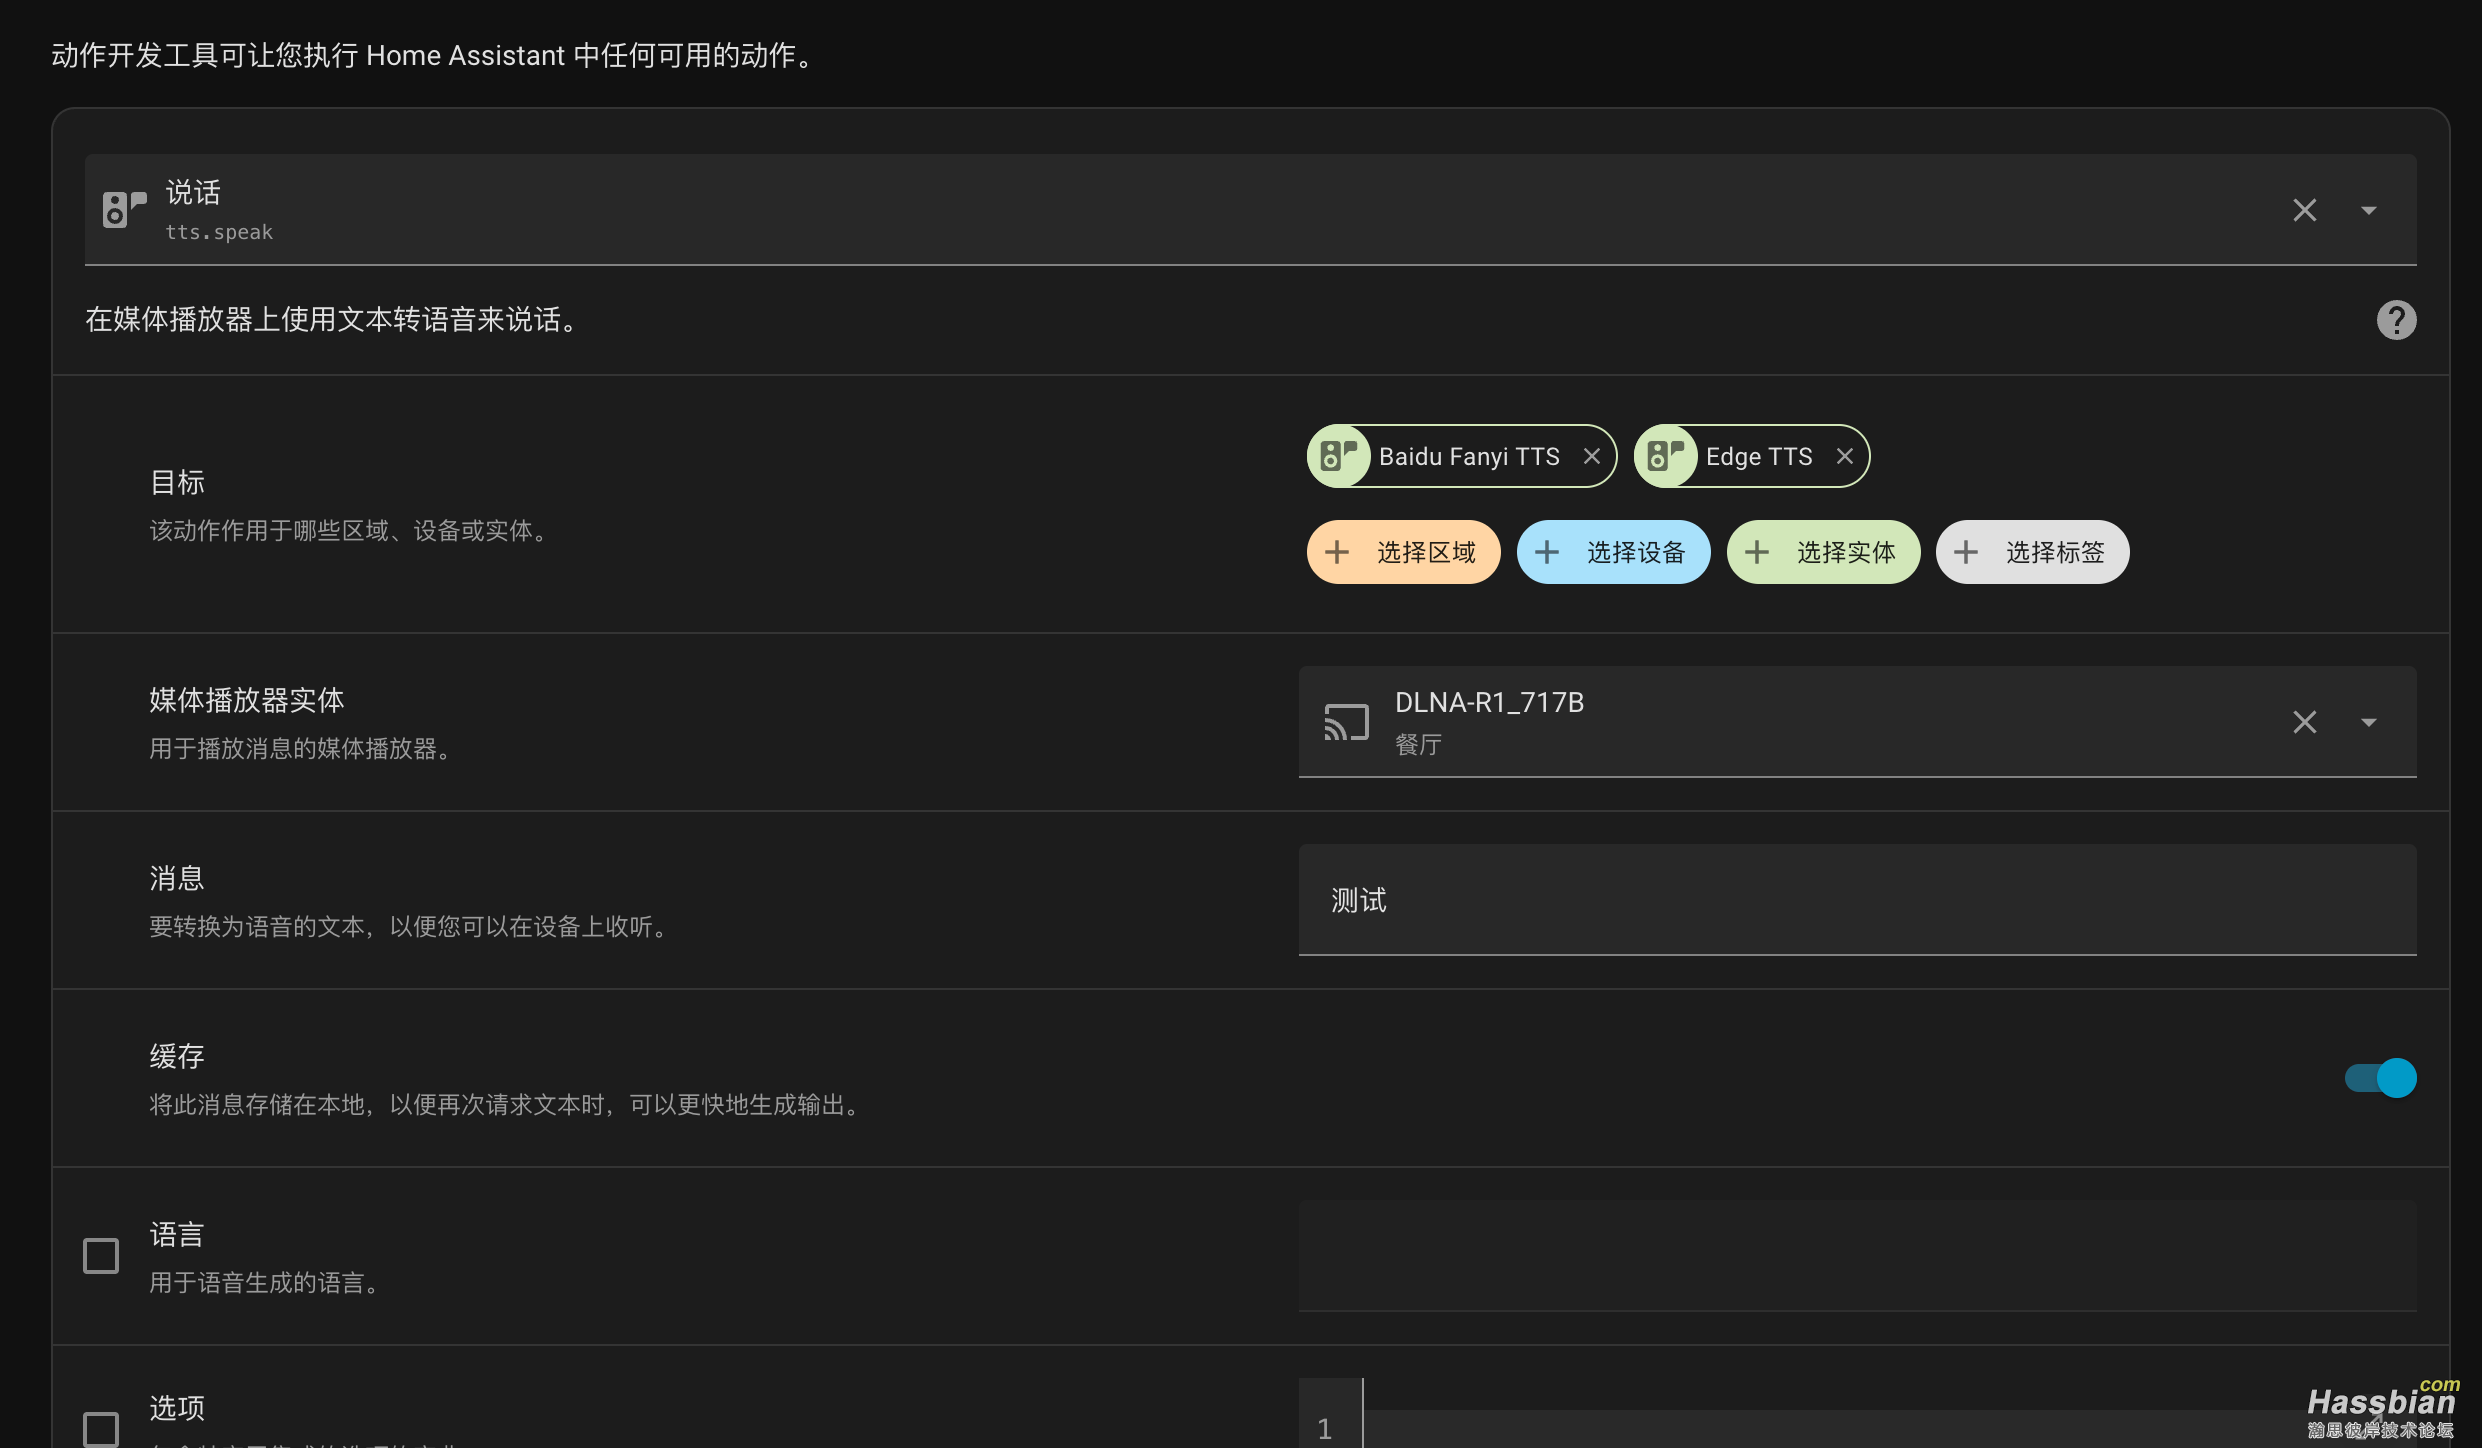This screenshot has width=2482, height=1448.
Task: Add a target device with 选择设备
Action: [1613, 552]
